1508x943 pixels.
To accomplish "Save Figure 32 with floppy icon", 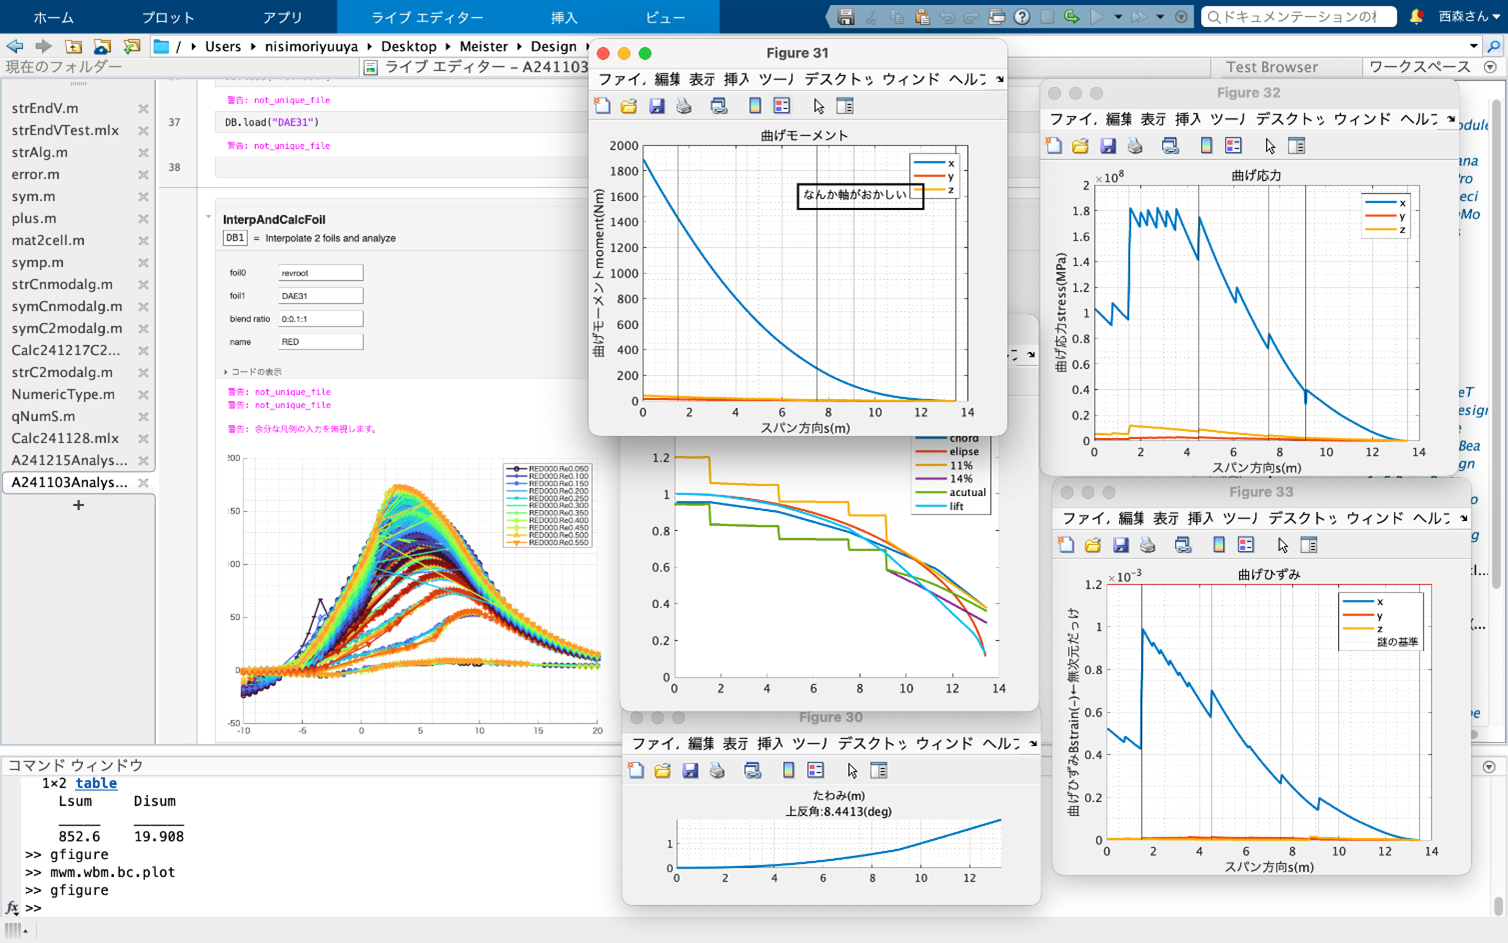I will pos(1108,146).
